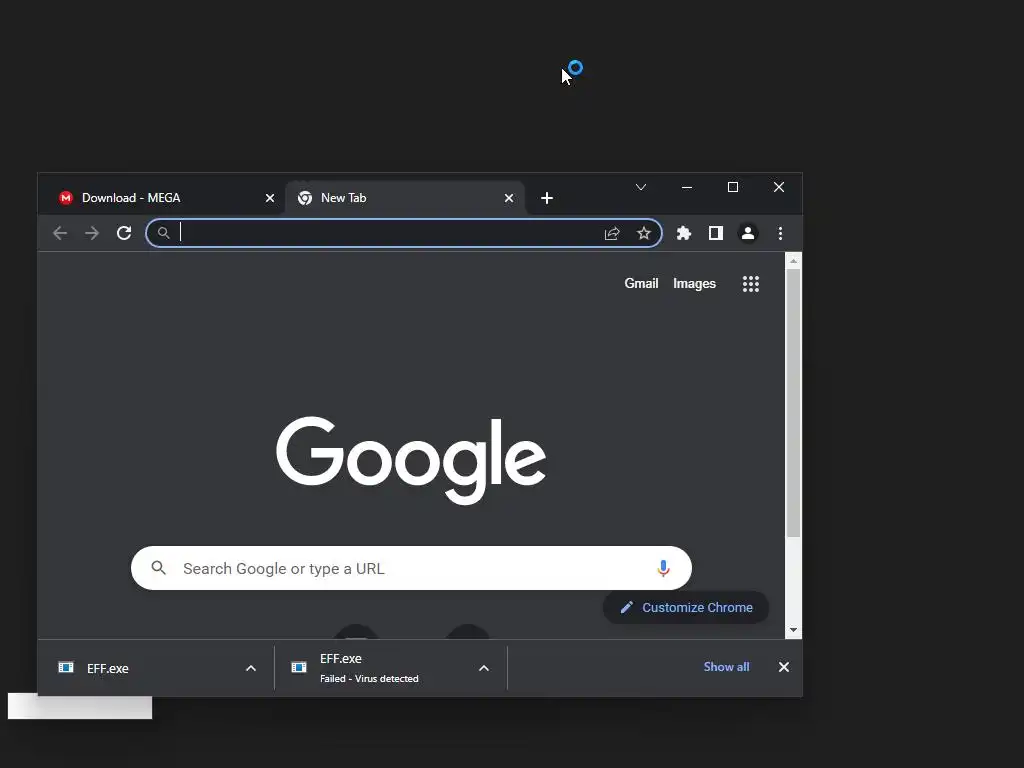
Task: Expand options for first EFF.exe download
Action: 251,668
